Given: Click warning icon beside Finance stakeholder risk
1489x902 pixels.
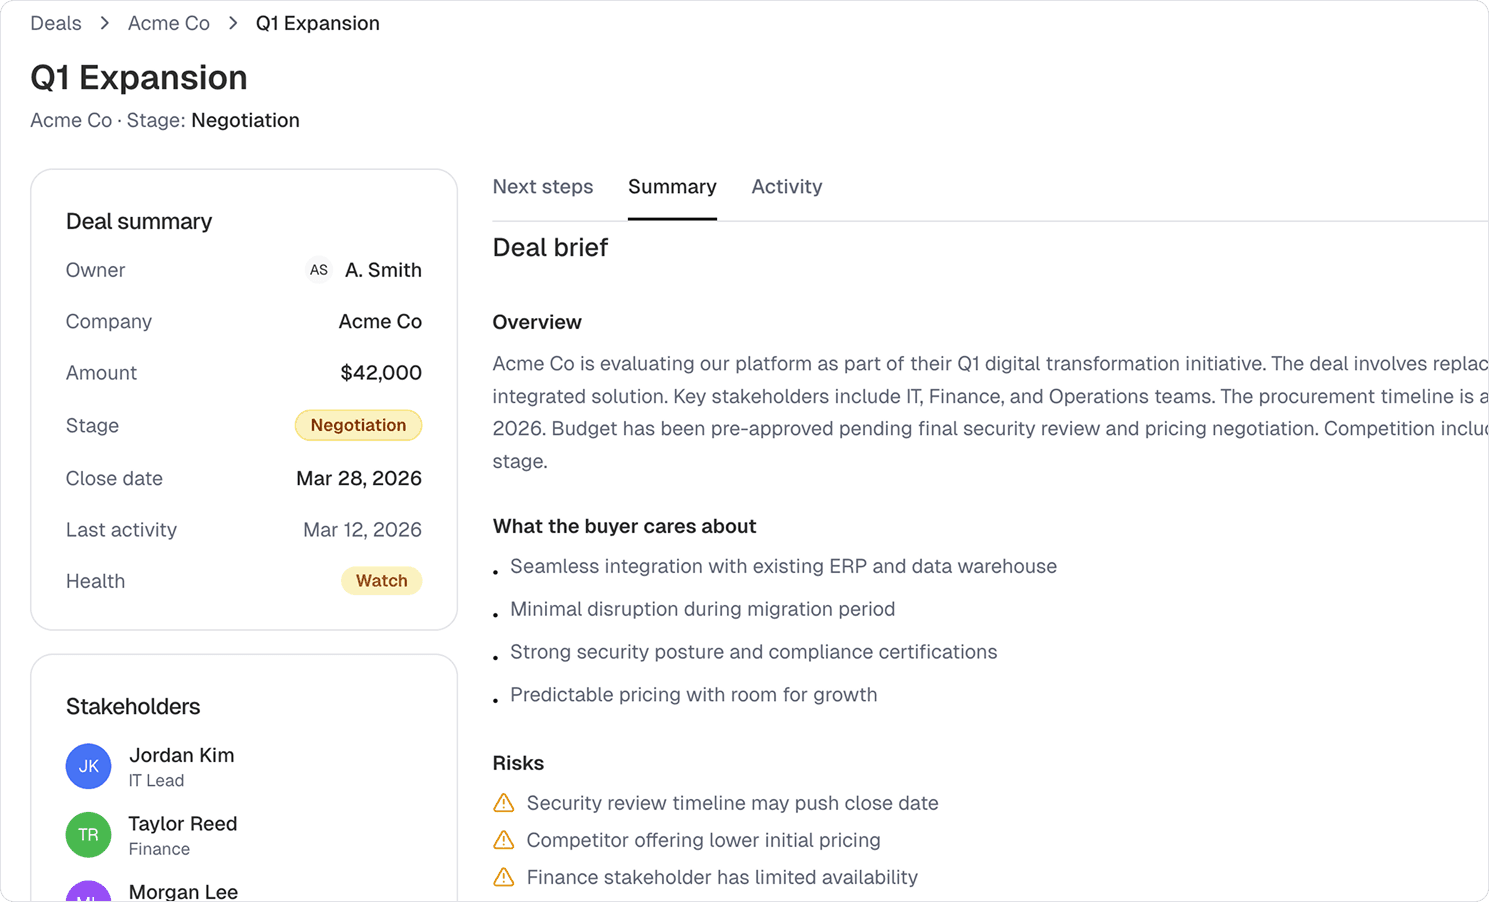Looking at the screenshot, I should (504, 877).
